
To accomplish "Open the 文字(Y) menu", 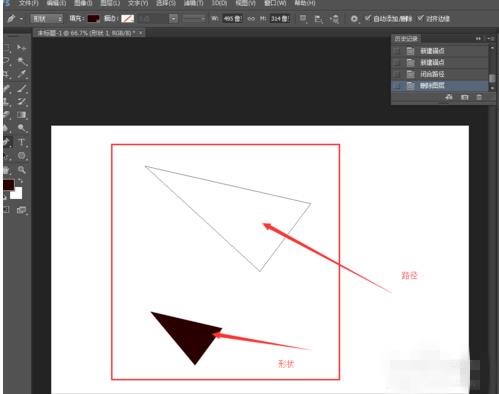I will (x=138, y=3).
